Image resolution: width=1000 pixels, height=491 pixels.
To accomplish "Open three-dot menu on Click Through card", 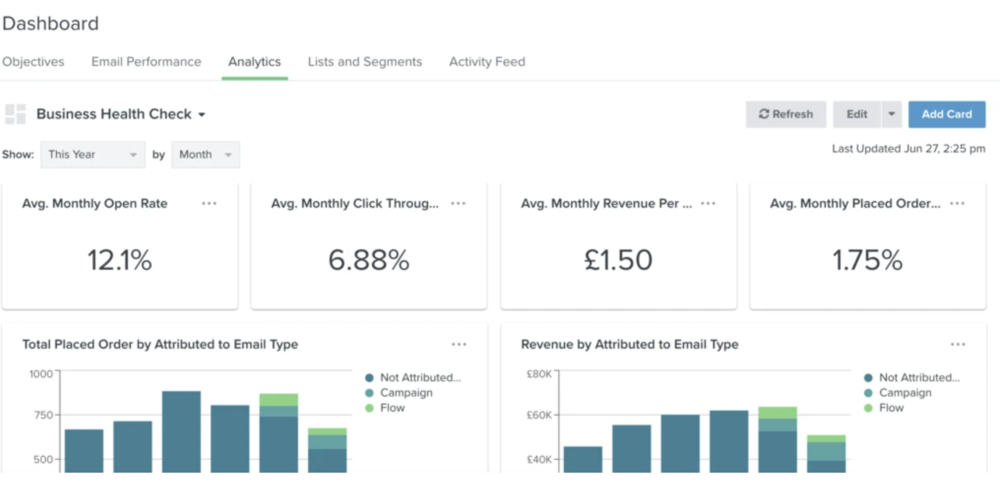I will [x=458, y=203].
